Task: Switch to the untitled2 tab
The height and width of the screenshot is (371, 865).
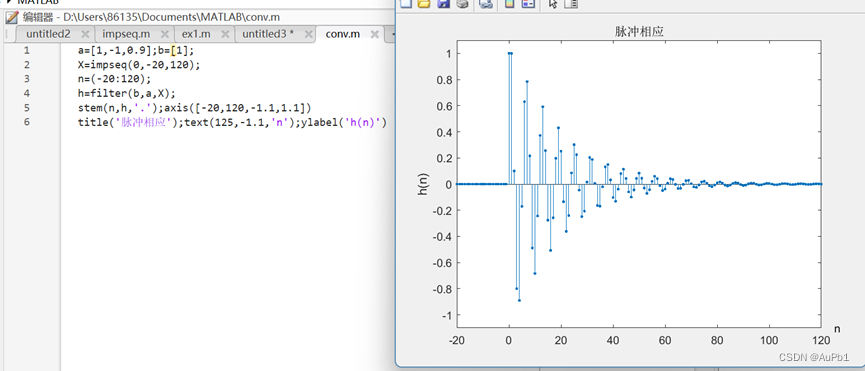Action: pos(48,34)
